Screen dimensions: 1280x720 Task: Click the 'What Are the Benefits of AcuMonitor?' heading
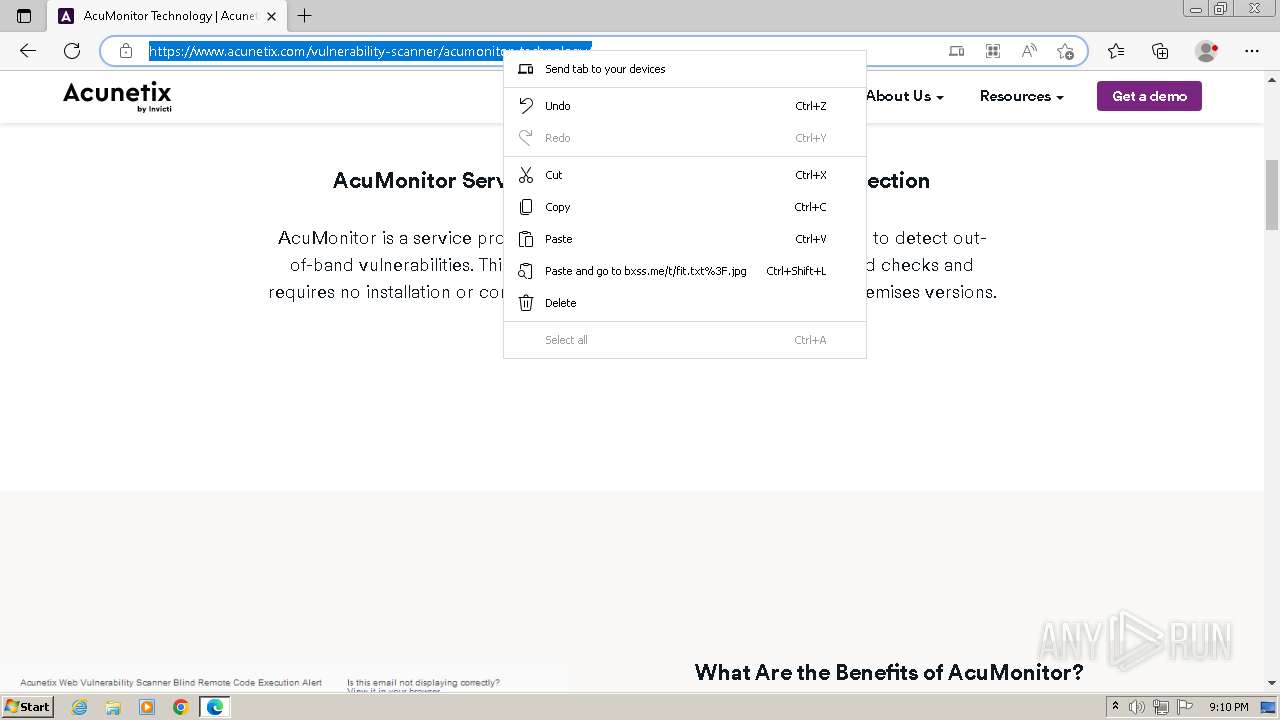[889, 672]
